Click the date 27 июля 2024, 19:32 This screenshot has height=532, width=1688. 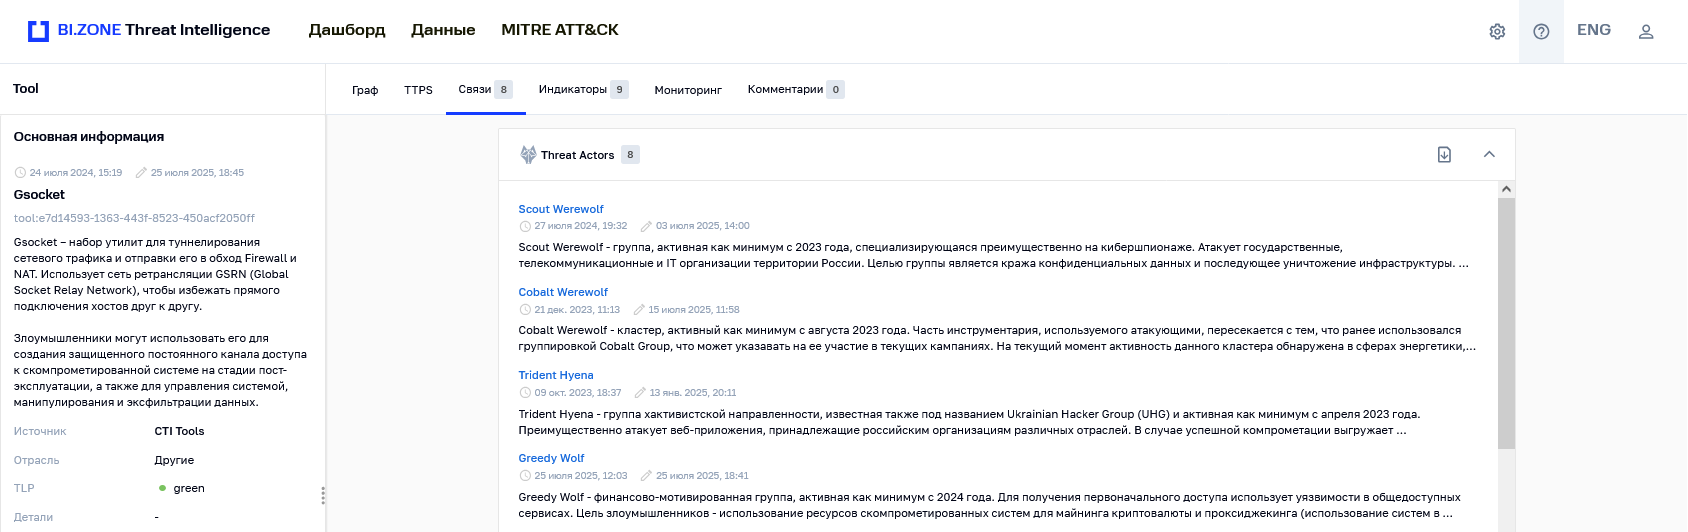pyautogui.click(x=581, y=226)
